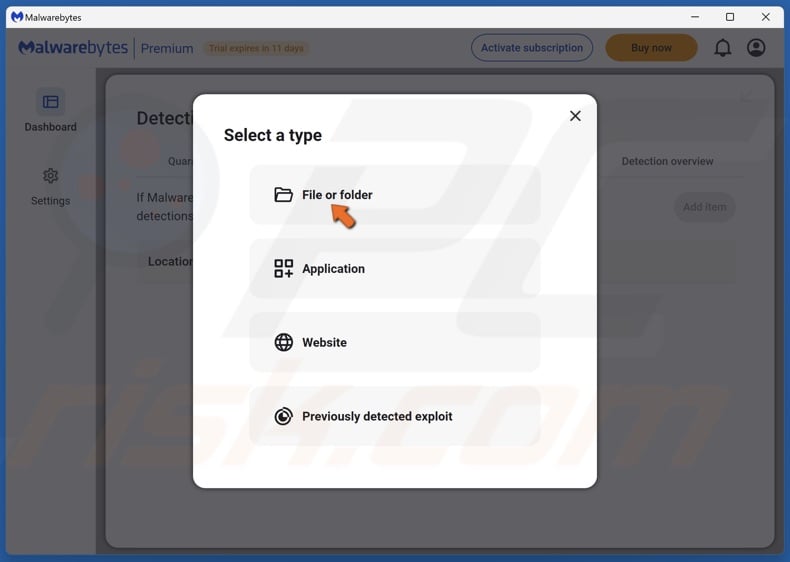Click the Trial expires in 11 days badge
This screenshot has height=562, width=790.
256,48
